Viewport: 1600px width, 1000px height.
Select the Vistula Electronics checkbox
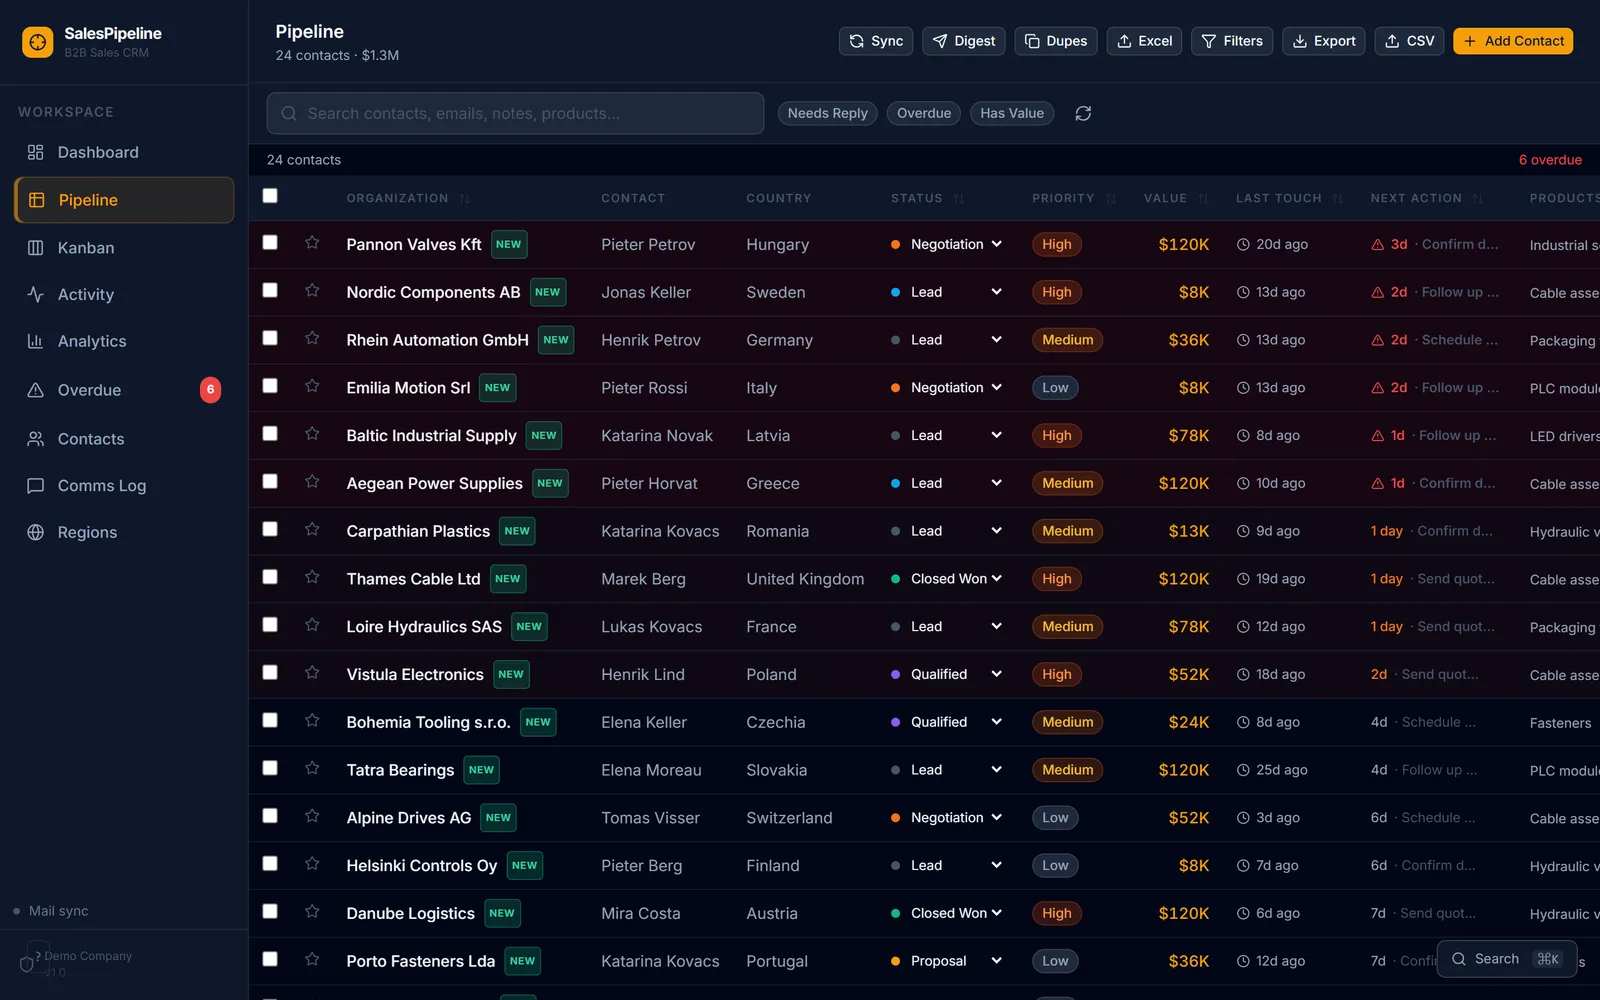pos(270,673)
